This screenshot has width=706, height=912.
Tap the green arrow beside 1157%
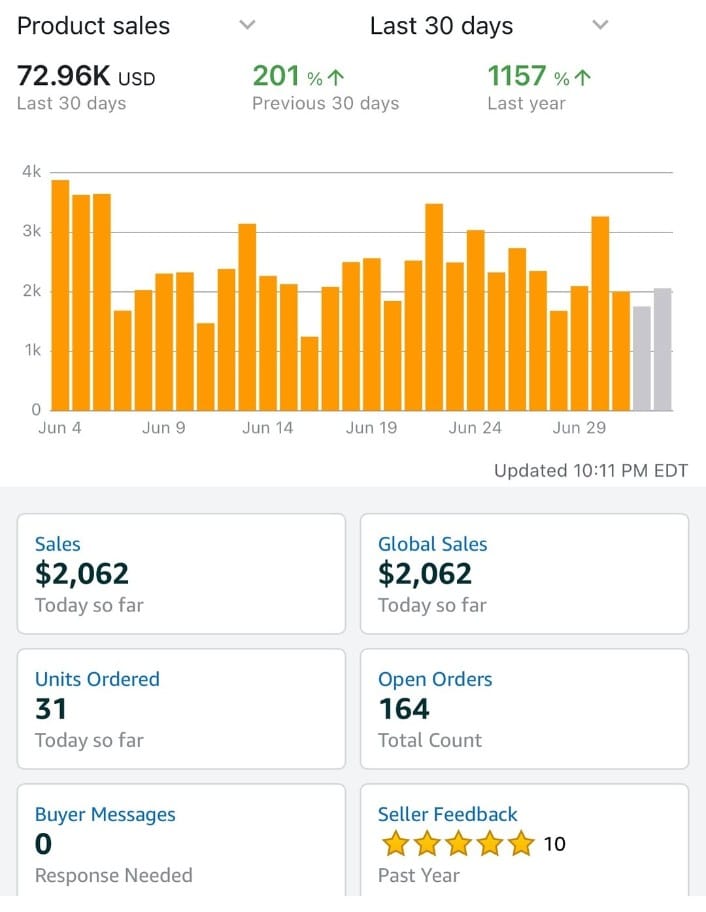[x=584, y=78]
